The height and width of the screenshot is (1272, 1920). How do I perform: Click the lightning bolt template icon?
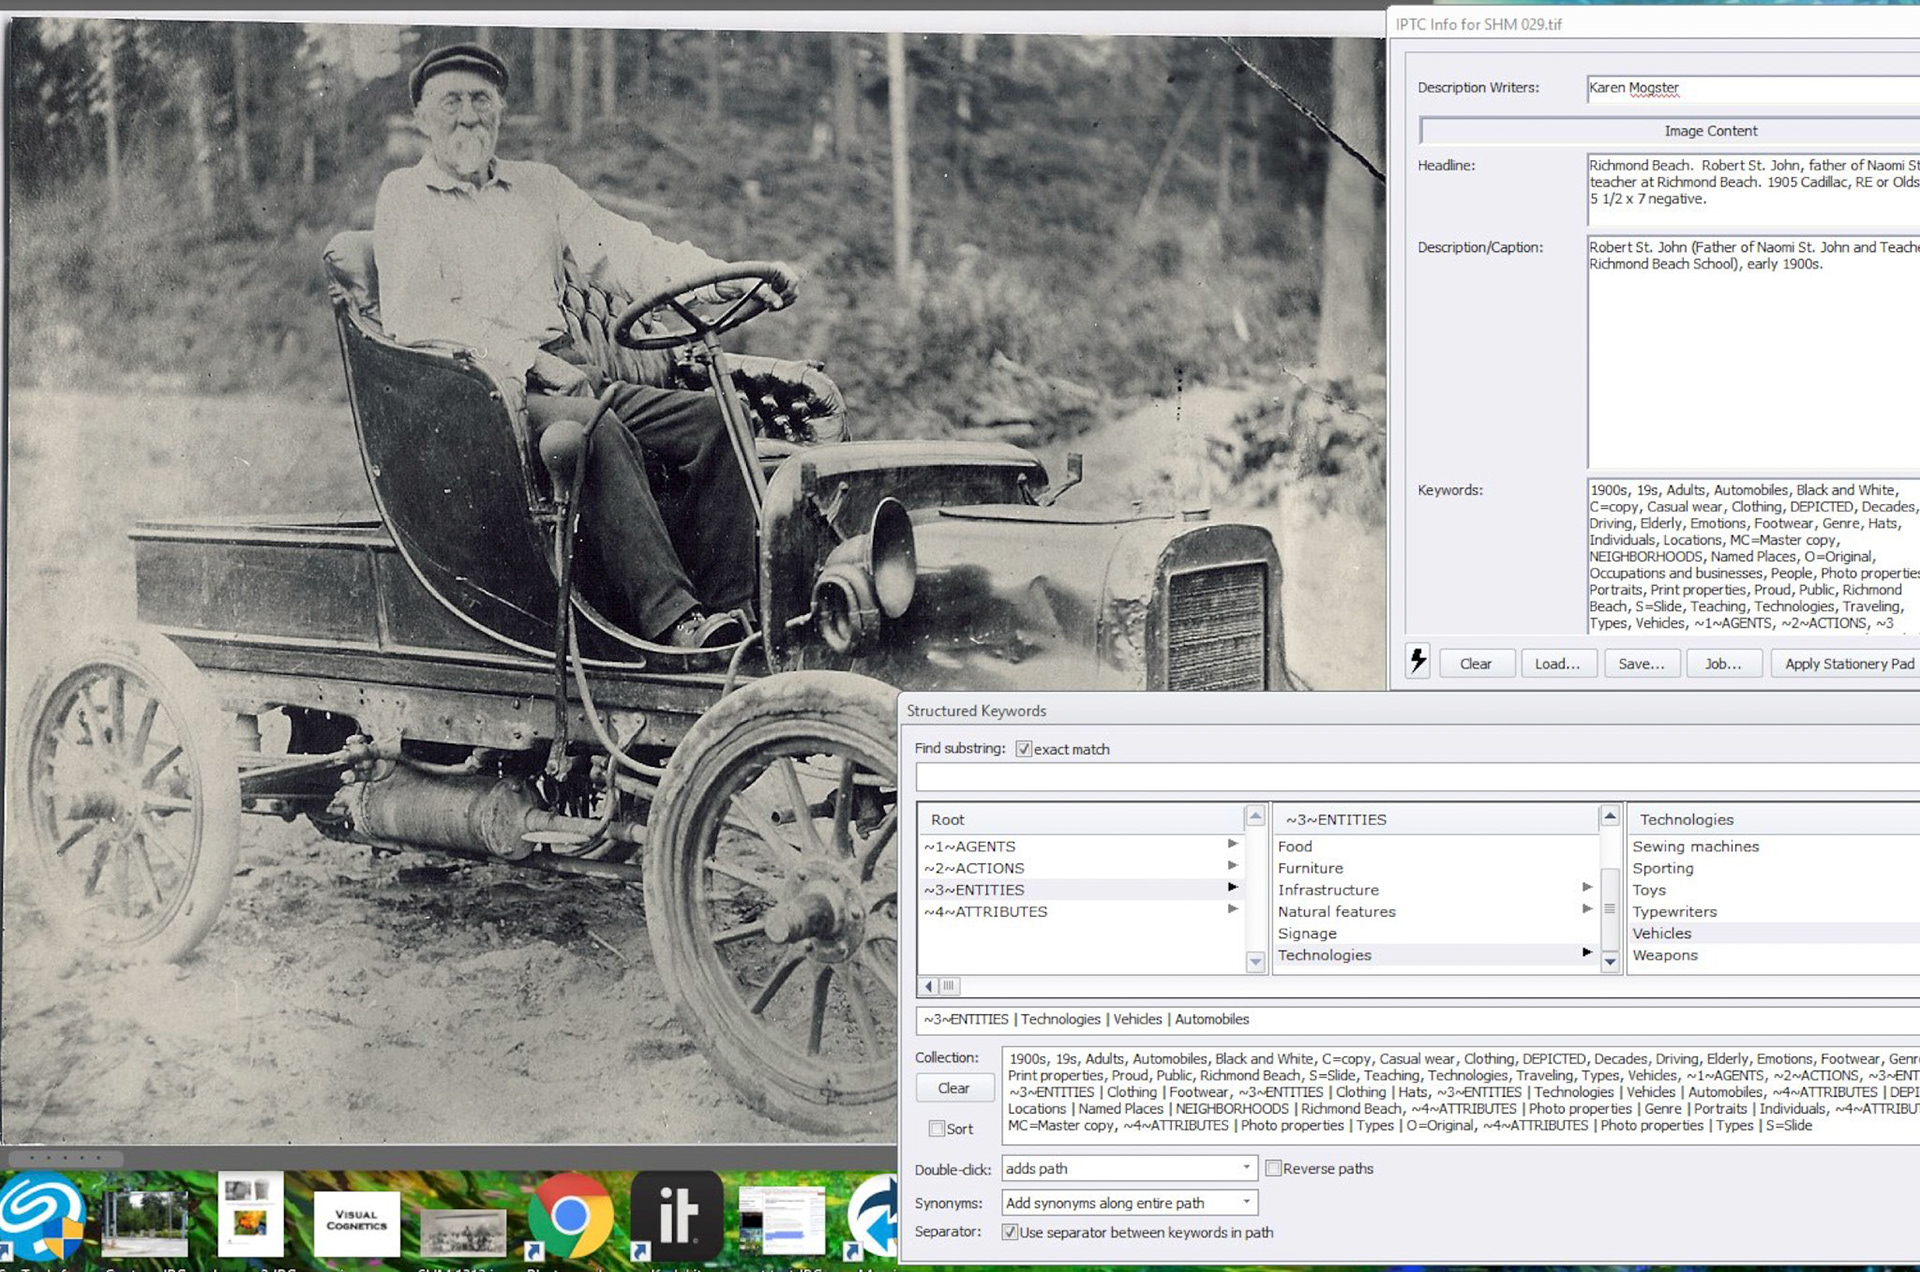1417,662
